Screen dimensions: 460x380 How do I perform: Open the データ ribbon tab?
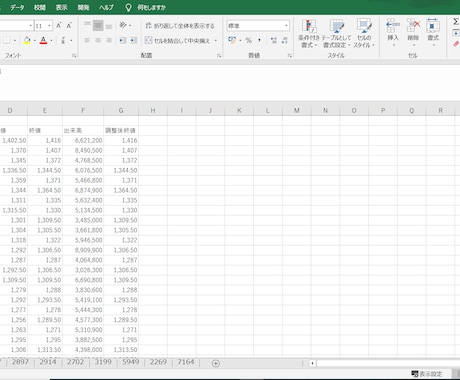point(17,7)
